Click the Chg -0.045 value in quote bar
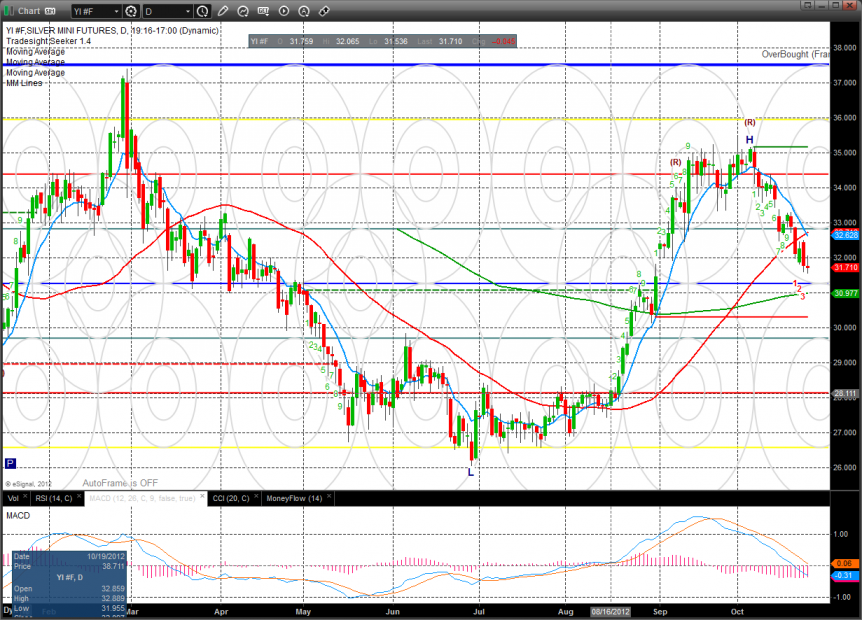862x620 pixels. pyautogui.click(x=504, y=41)
